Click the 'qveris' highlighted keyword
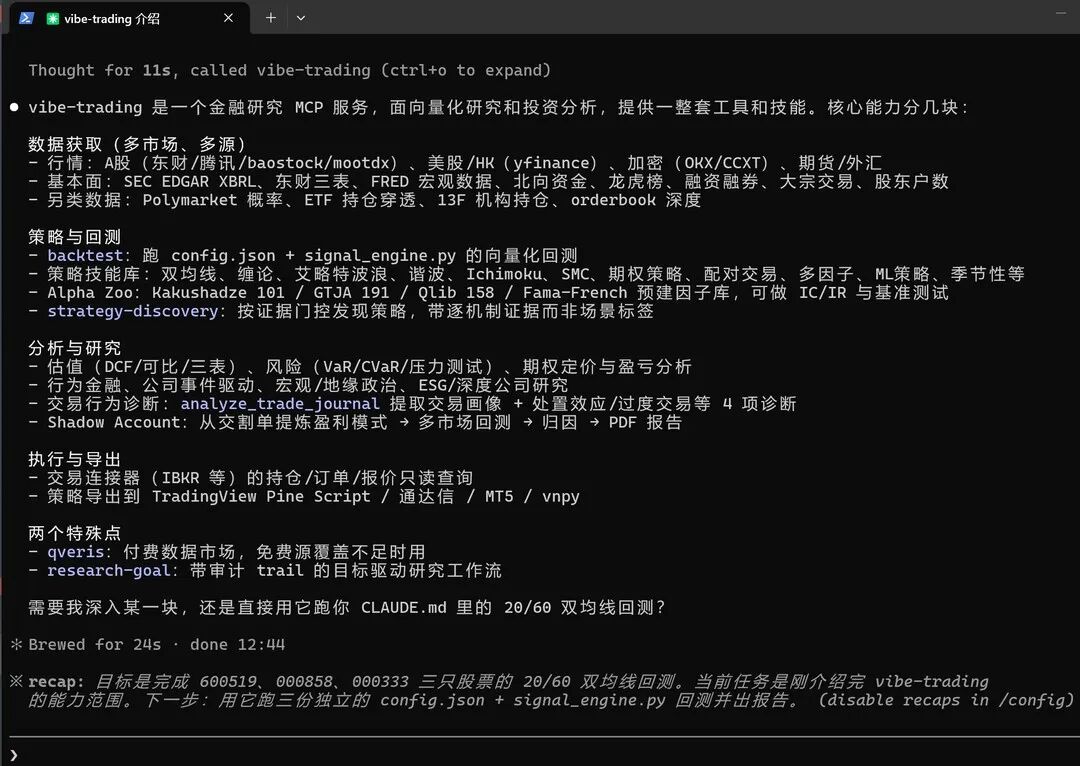 click(x=75, y=552)
